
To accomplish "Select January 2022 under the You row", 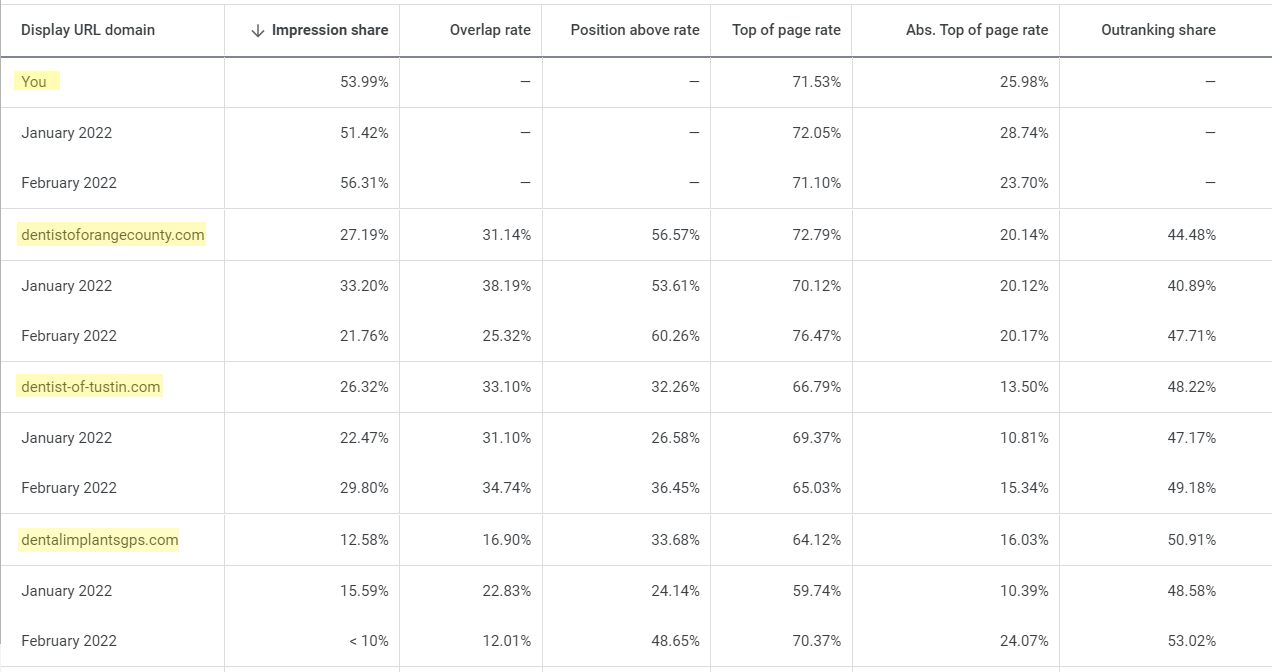I will pos(66,132).
